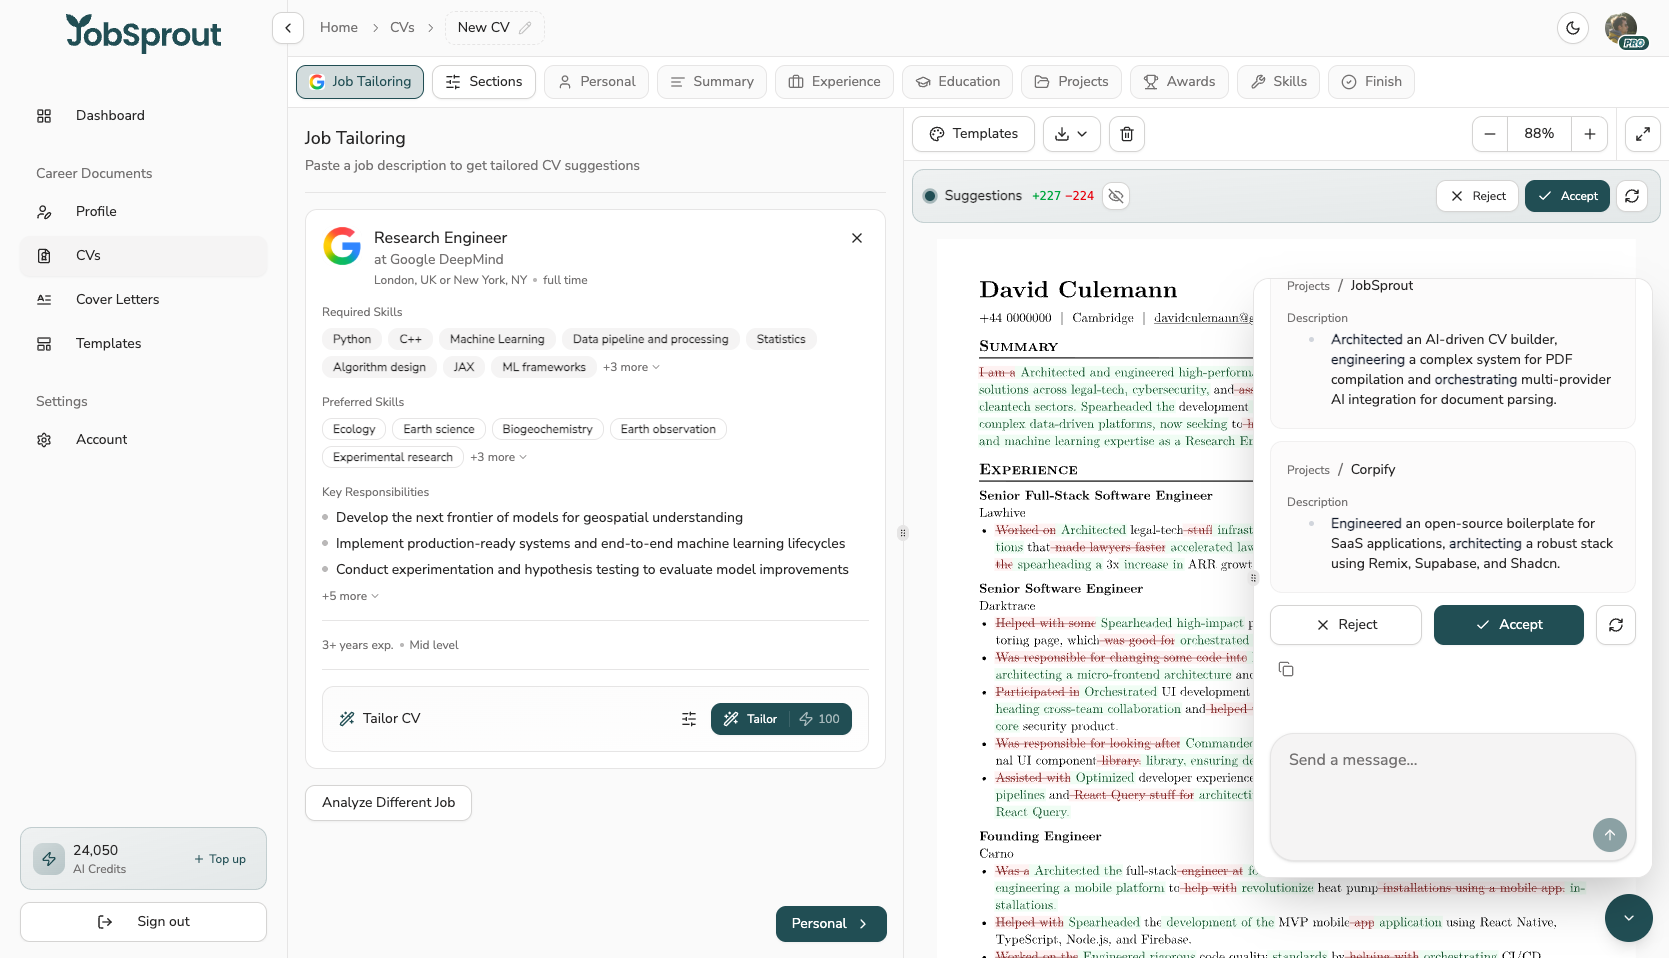
Task: Toggle dark mode with moon icon
Action: click(1573, 28)
